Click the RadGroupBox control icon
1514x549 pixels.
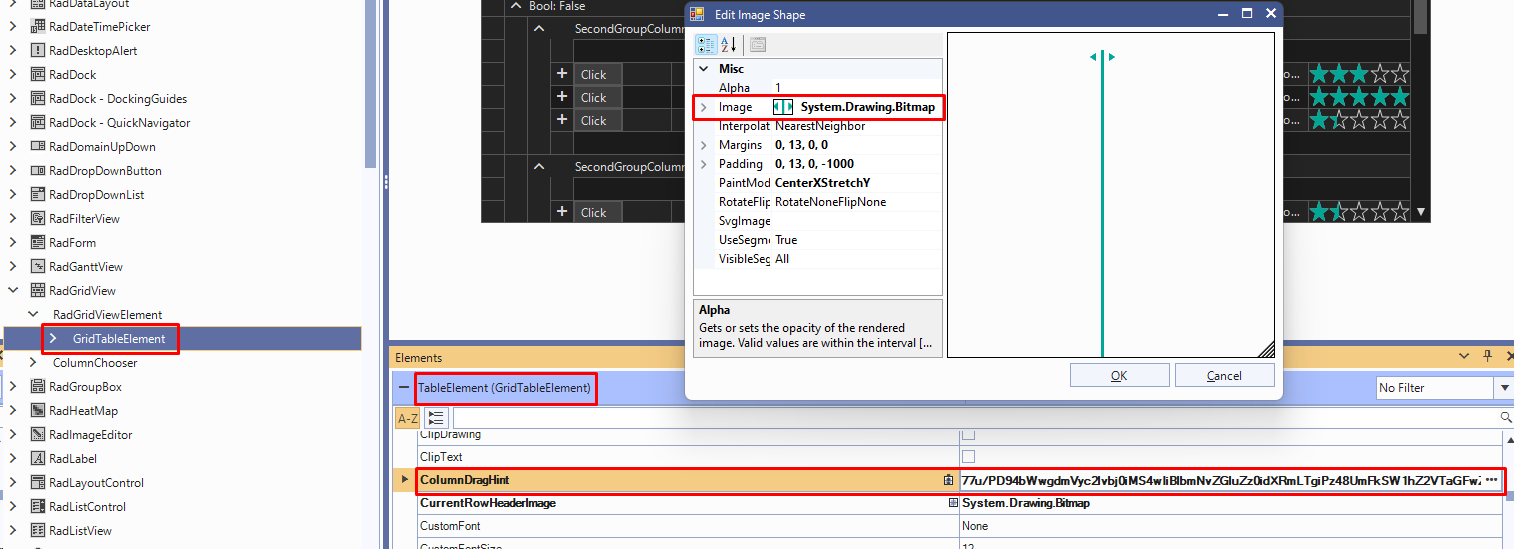[38, 387]
